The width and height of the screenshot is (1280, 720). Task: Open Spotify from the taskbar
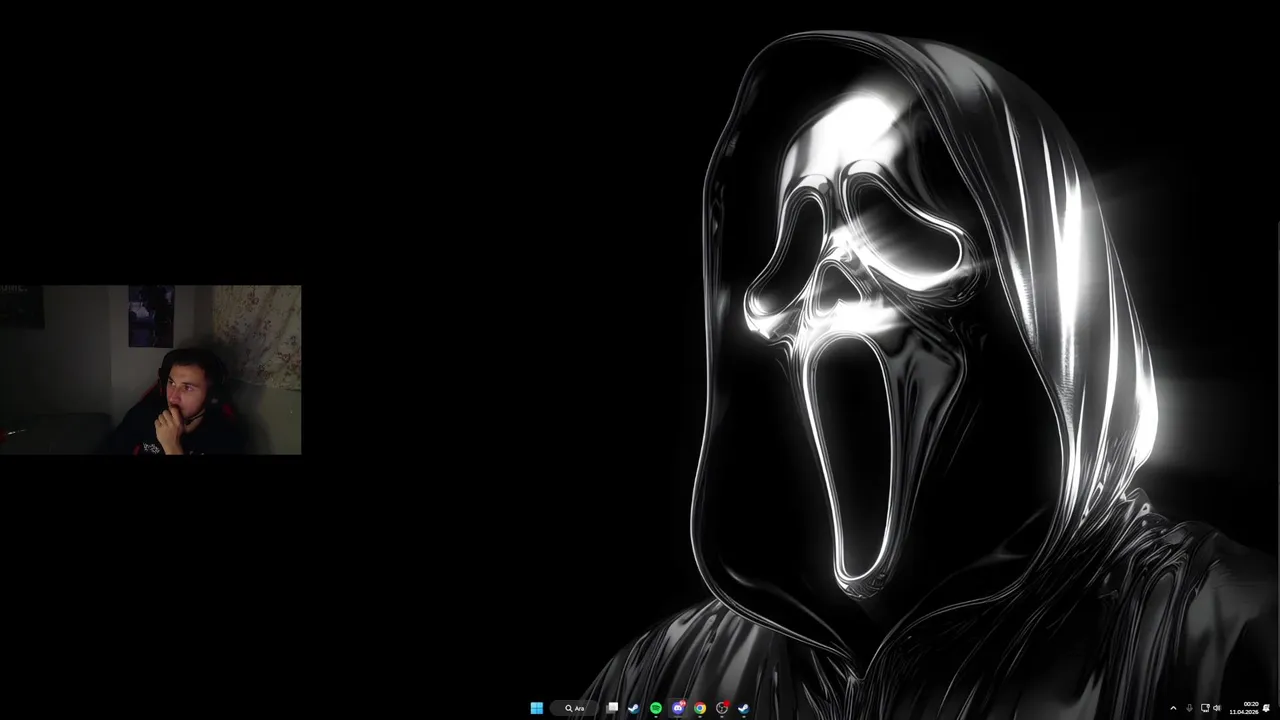point(656,708)
